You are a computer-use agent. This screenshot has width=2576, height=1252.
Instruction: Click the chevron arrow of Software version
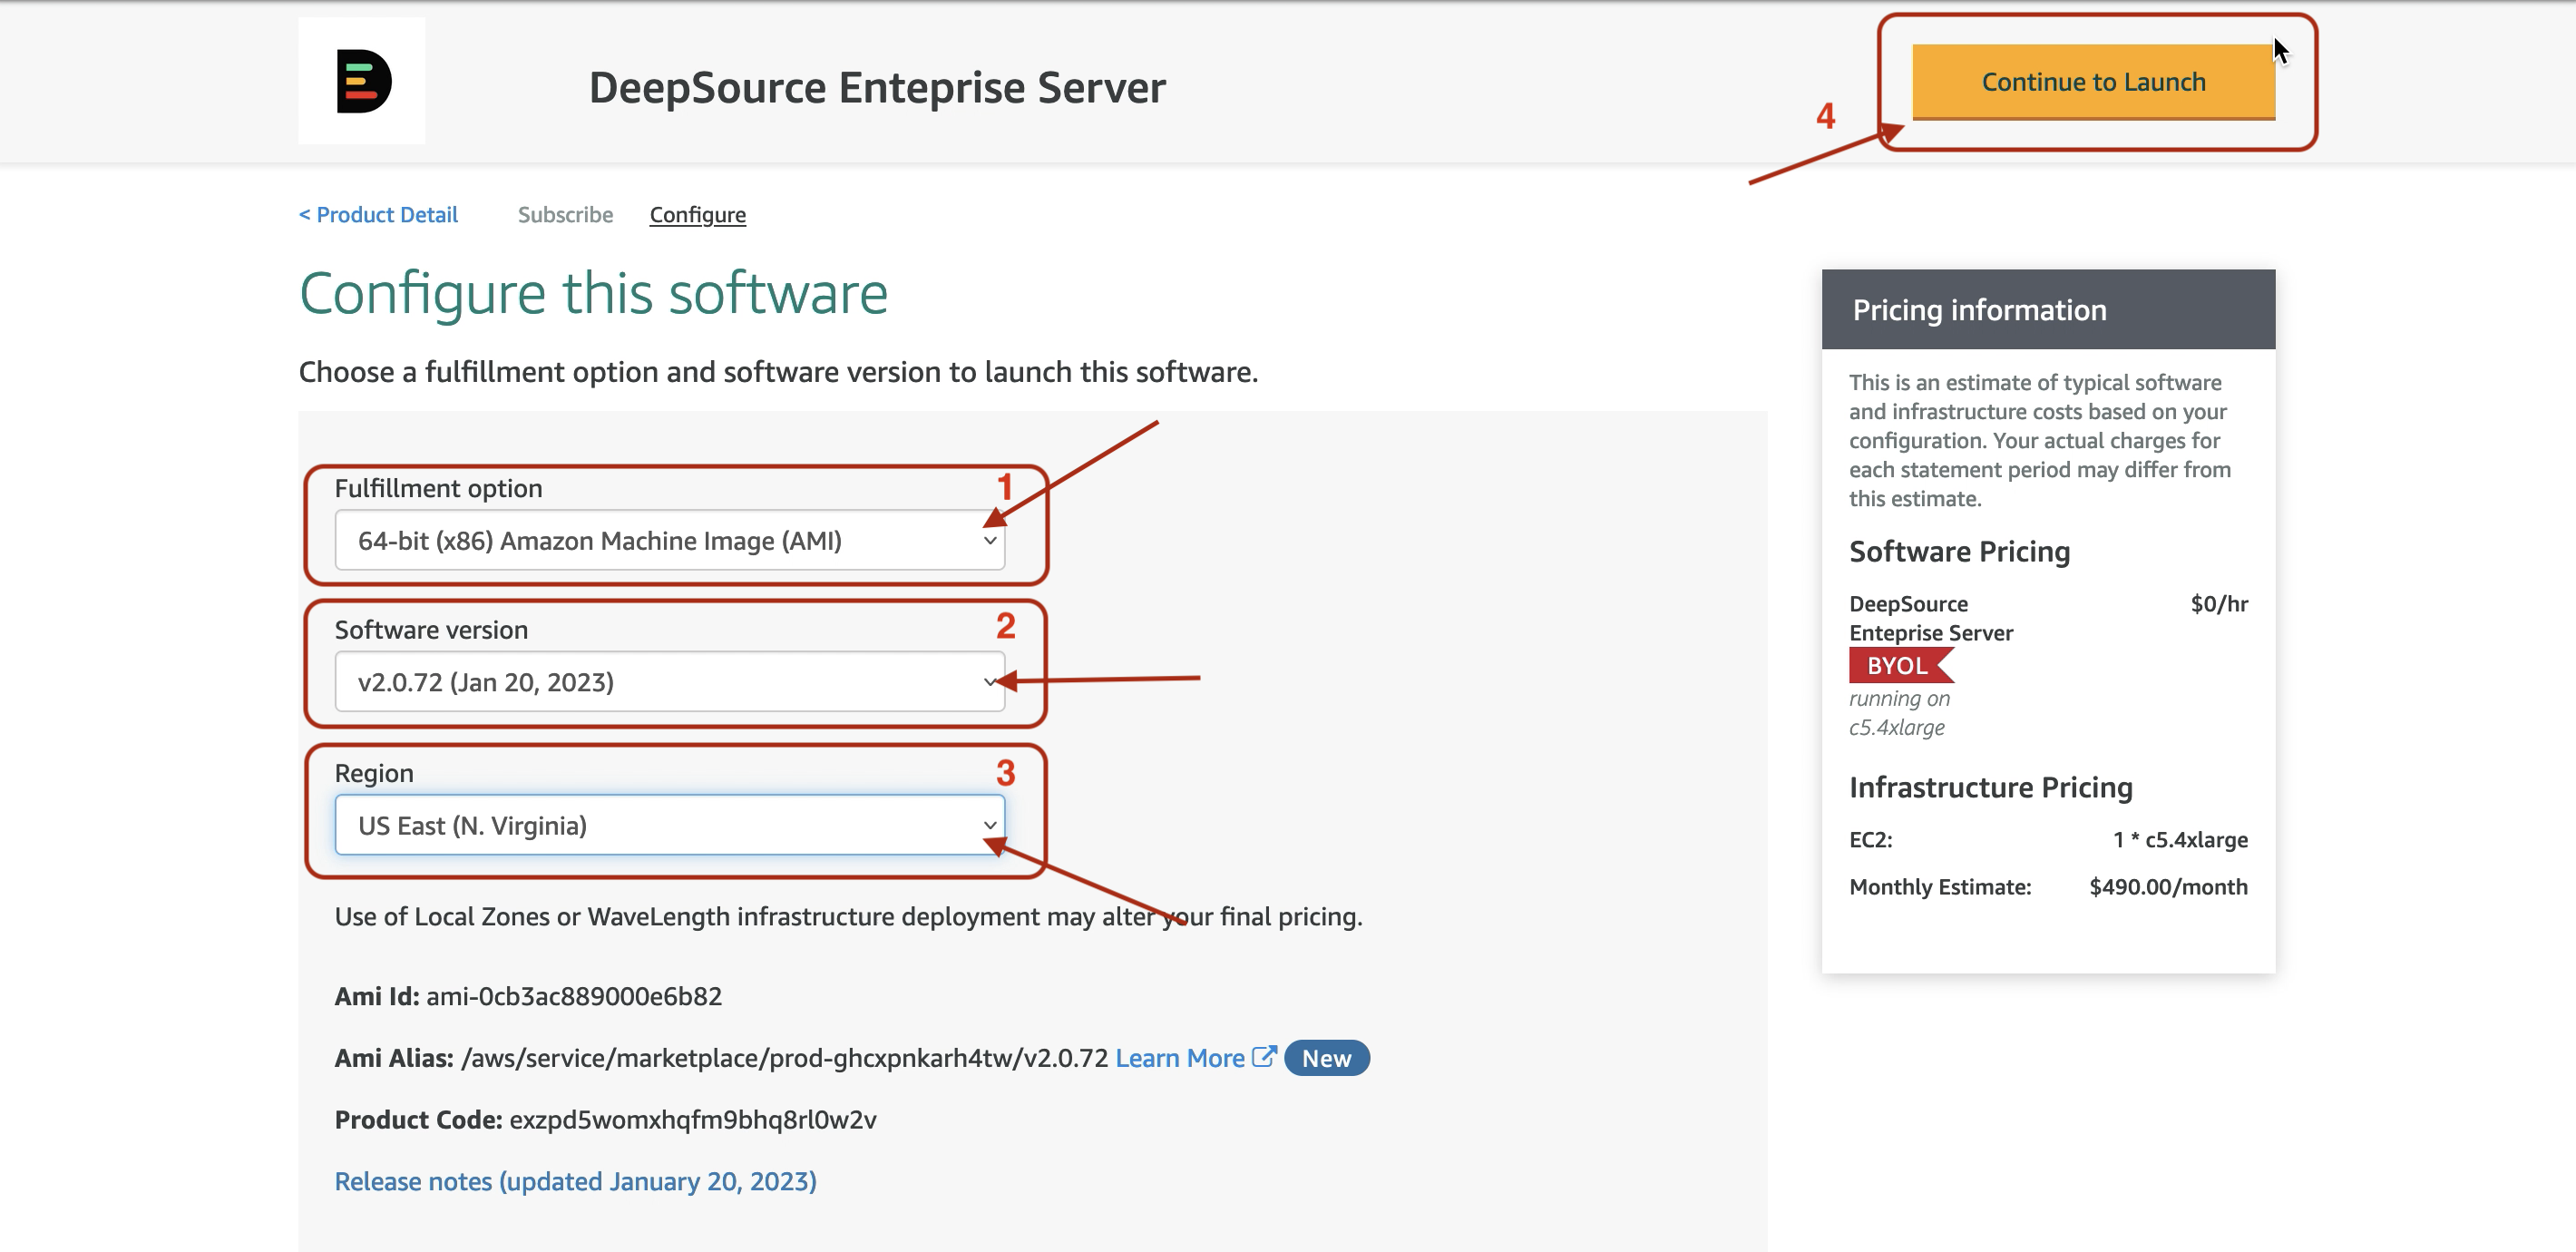click(990, 682)
